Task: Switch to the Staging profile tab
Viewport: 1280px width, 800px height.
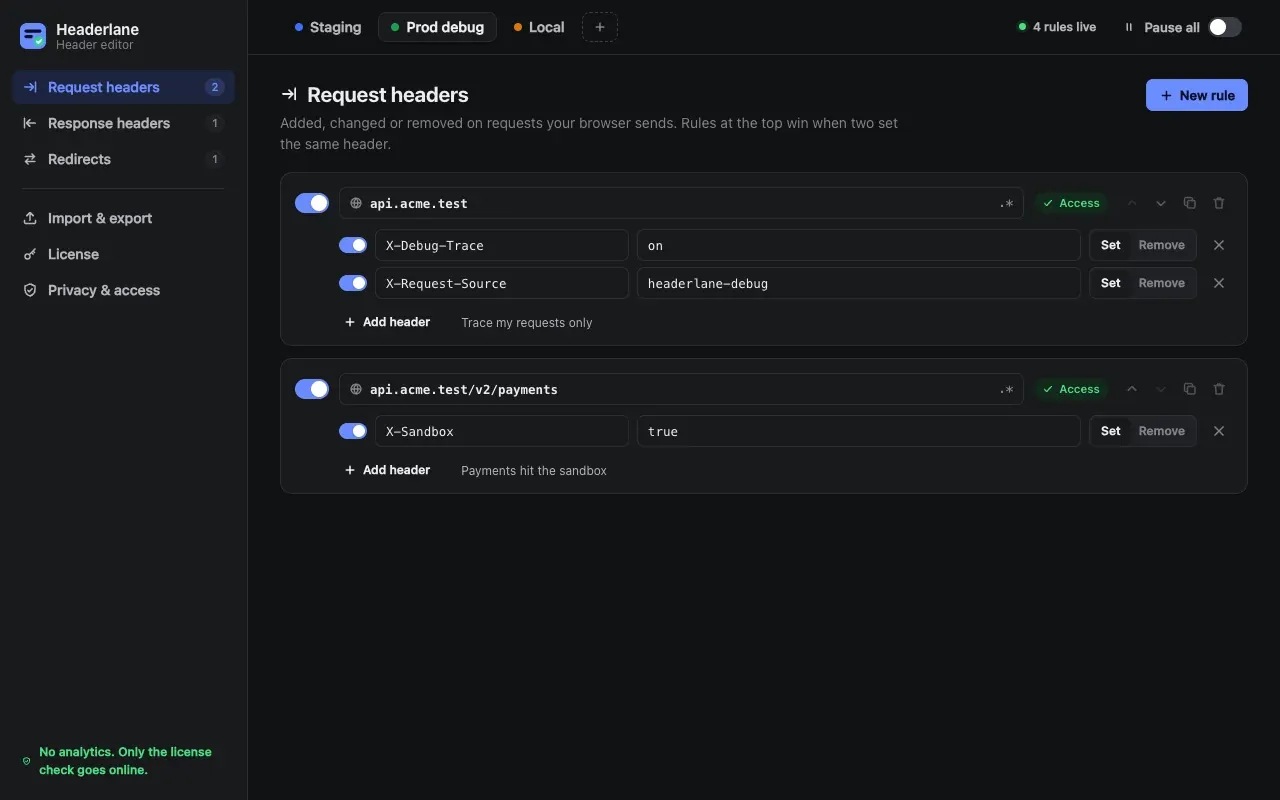Action: click(x=328, y=27)
